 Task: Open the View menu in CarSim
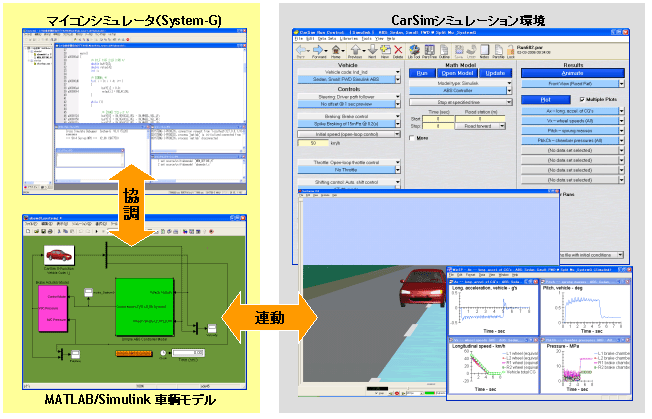pos(379,39)
